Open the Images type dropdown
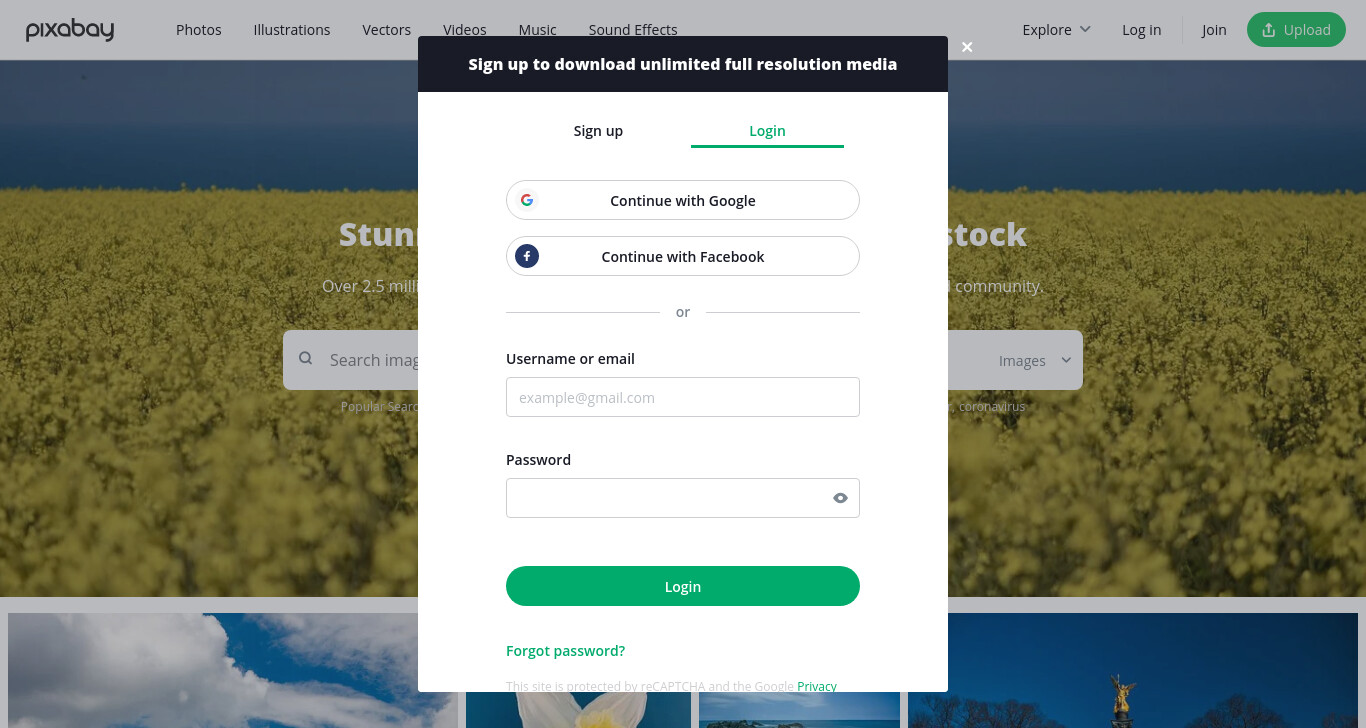Image resolution: width=1366 pixels, height=728 pixels. pos(1034,360)
